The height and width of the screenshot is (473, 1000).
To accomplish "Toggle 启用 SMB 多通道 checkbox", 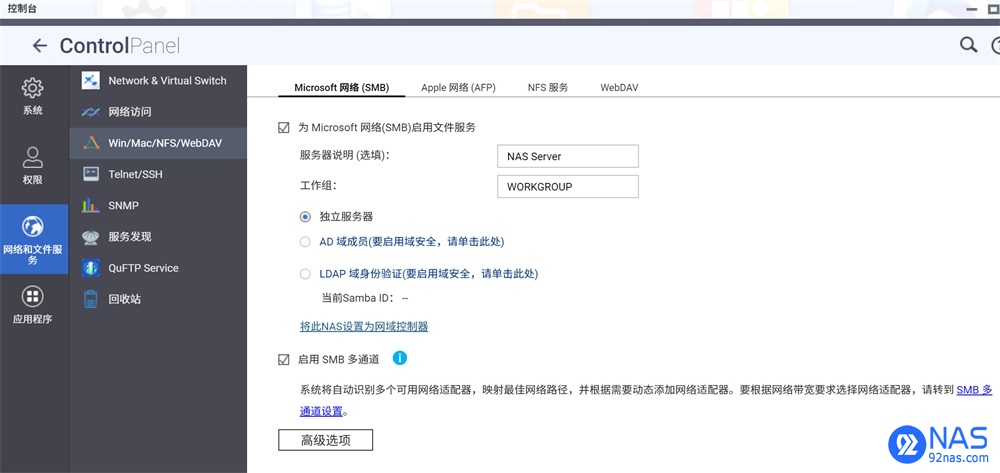I will point(284,360).
